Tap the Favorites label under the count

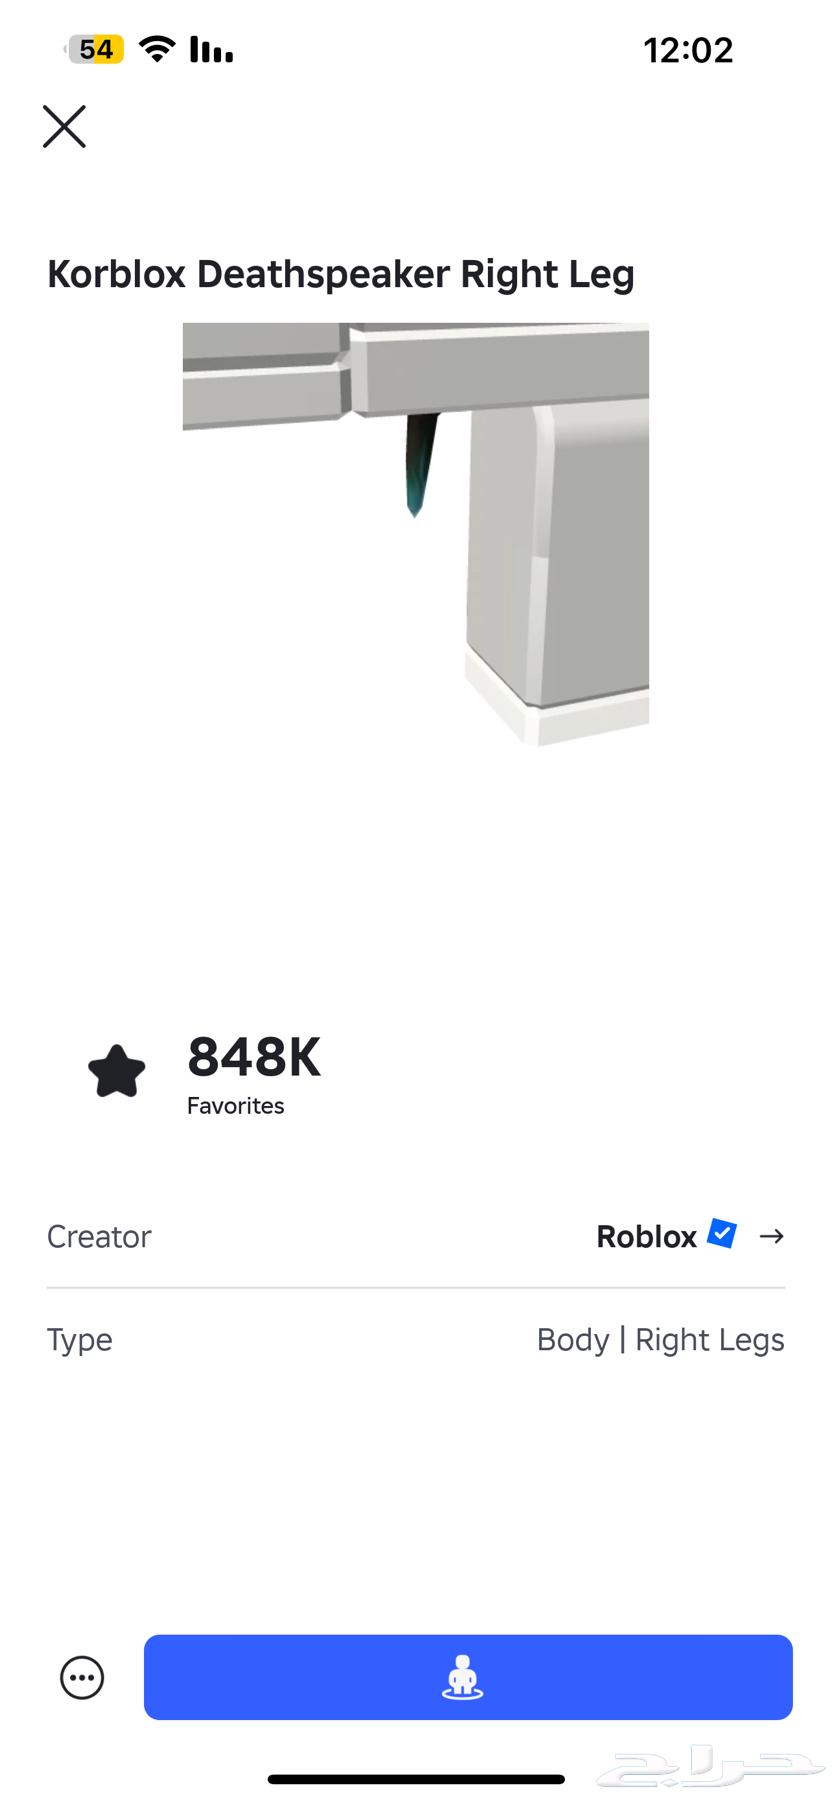click(x=236, y=1106)
